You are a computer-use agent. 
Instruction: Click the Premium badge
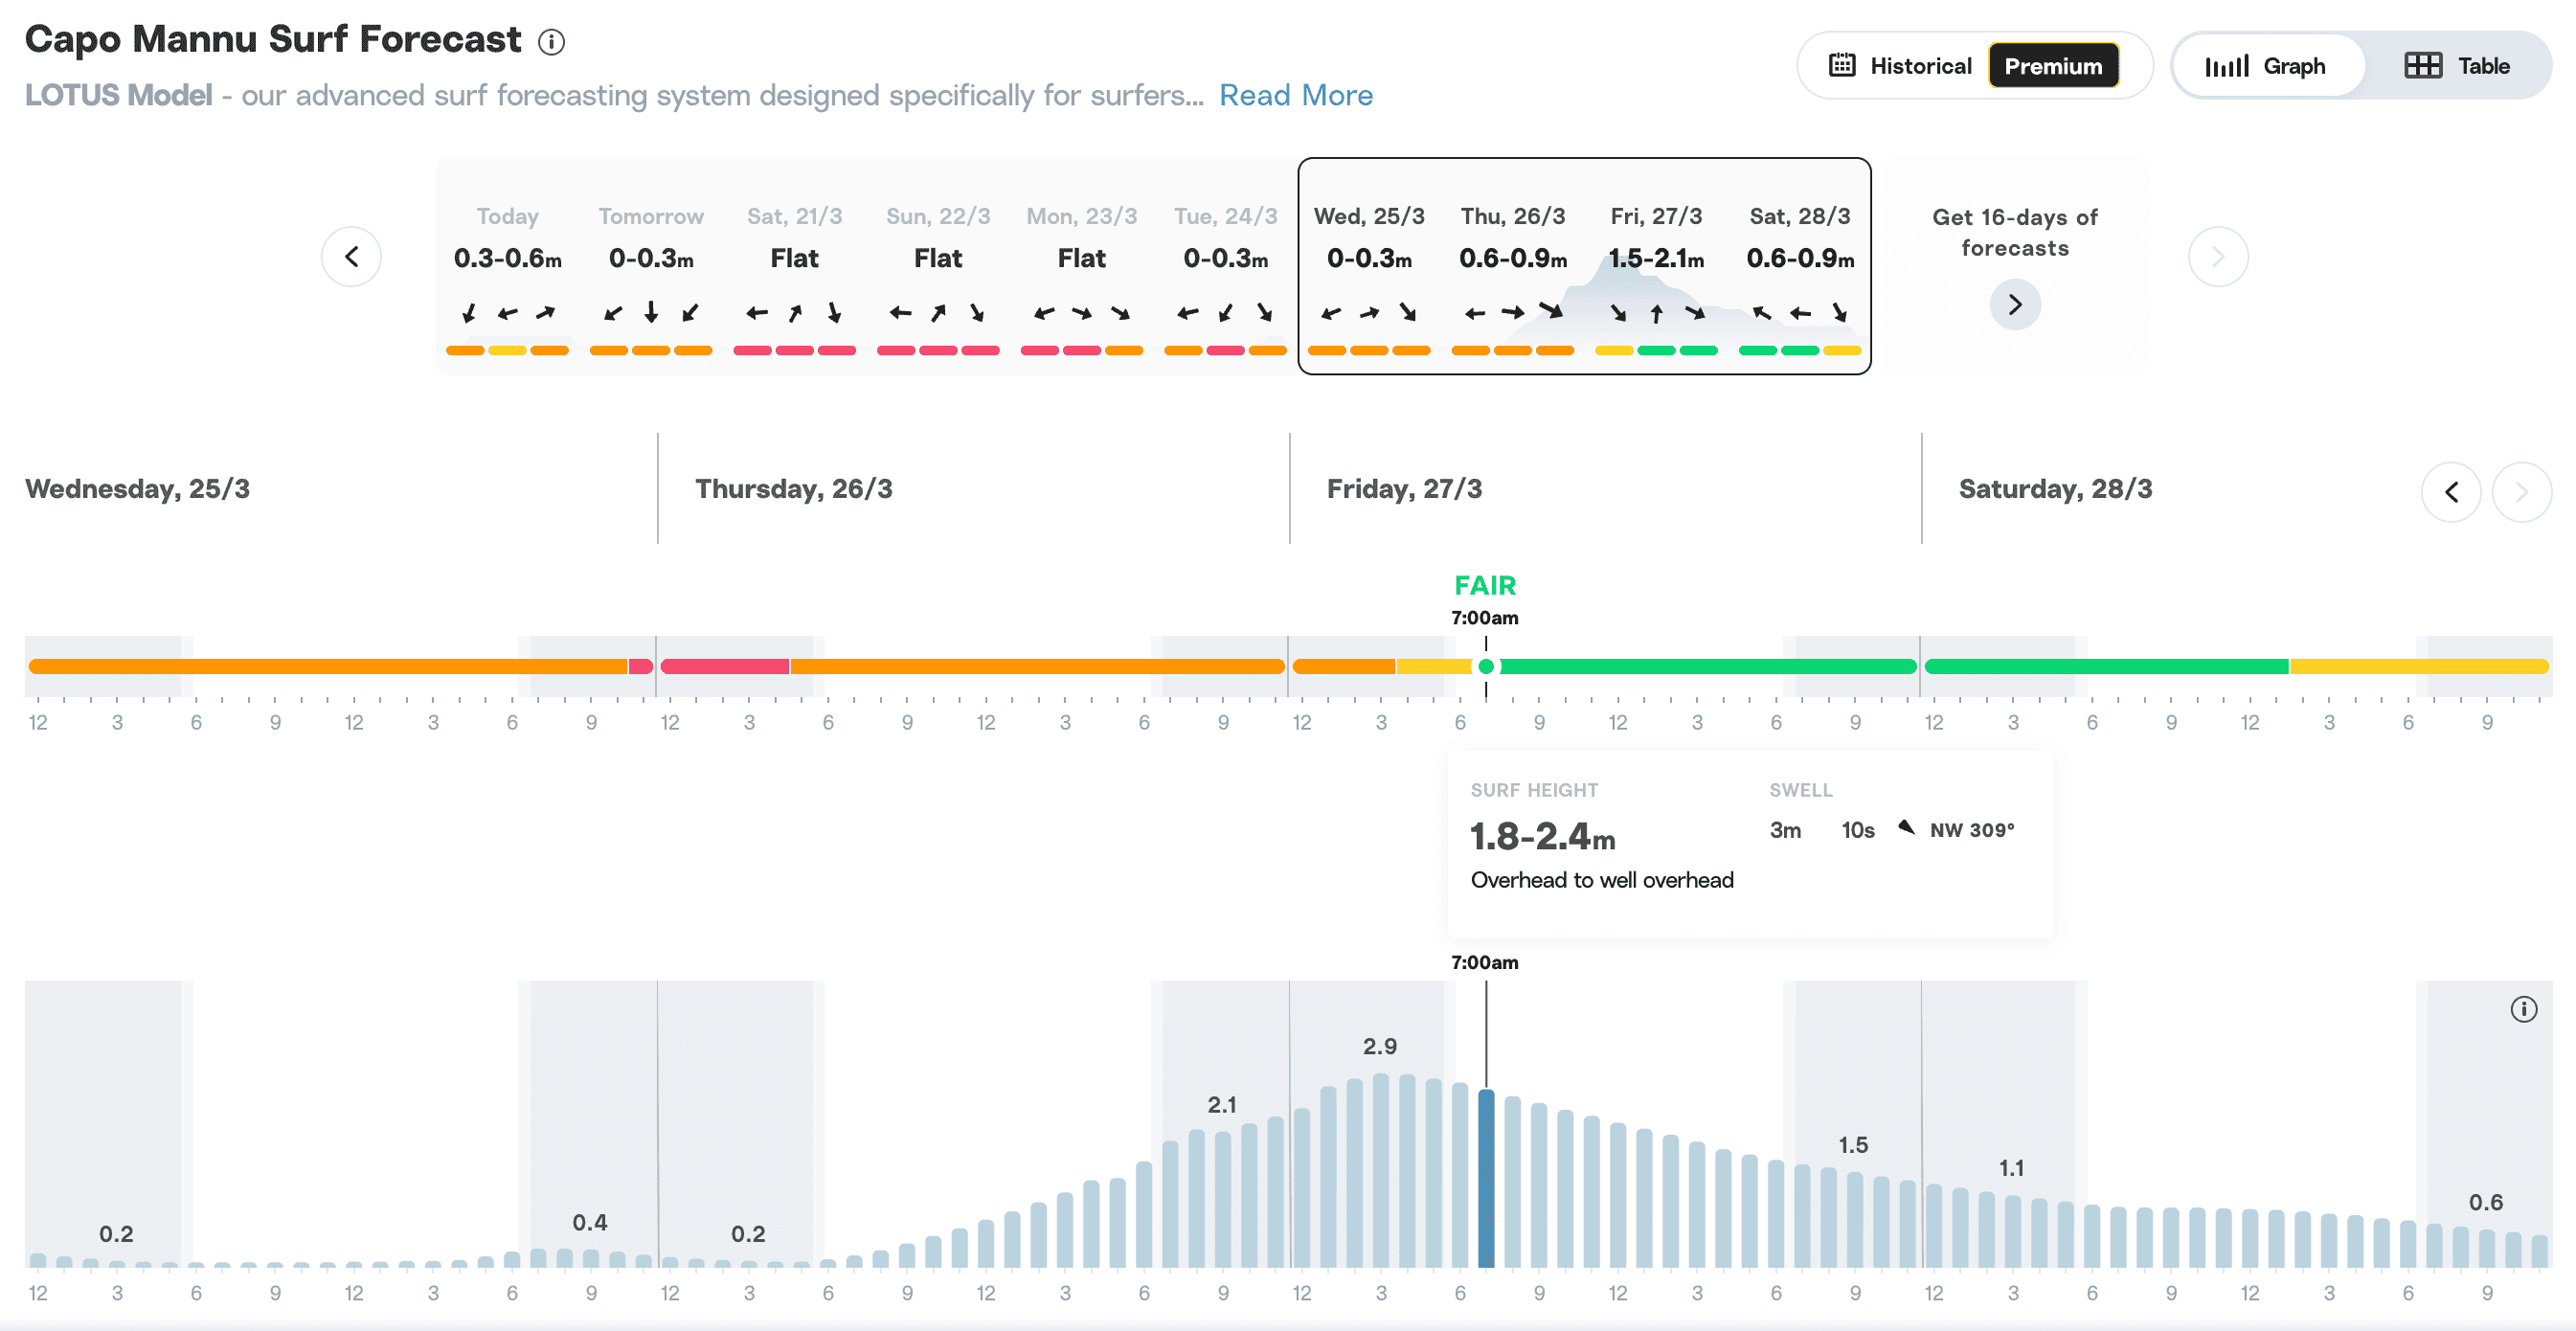[x=2053, y=66]
